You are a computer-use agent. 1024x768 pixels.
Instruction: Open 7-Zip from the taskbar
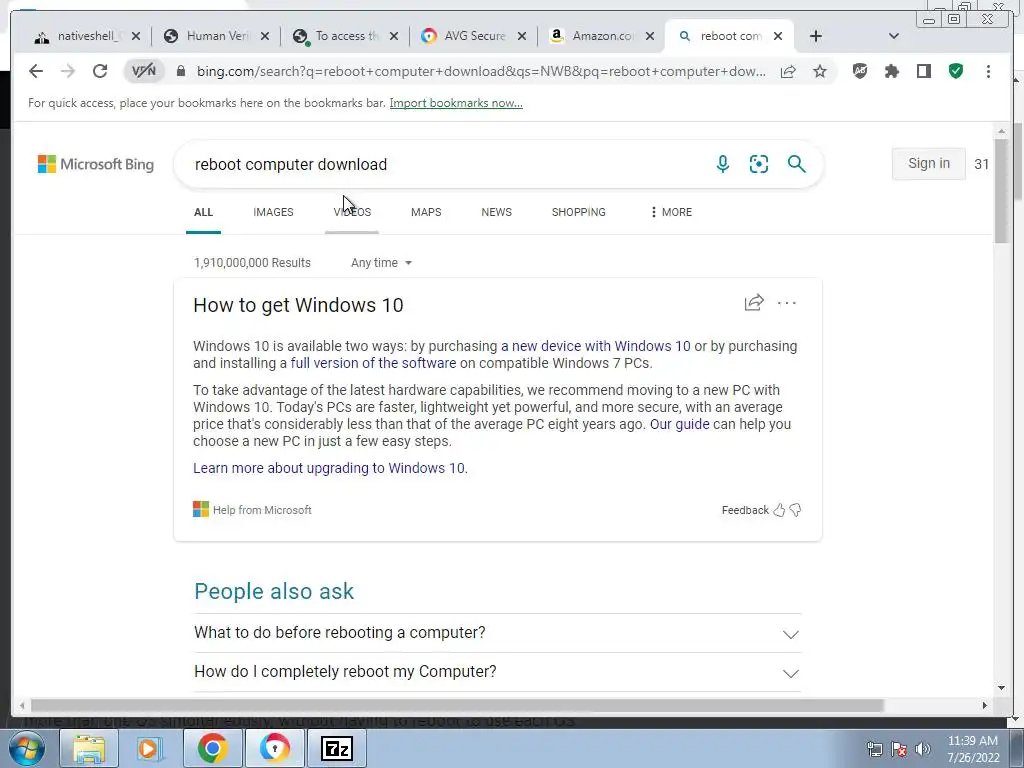pos(337,748)
